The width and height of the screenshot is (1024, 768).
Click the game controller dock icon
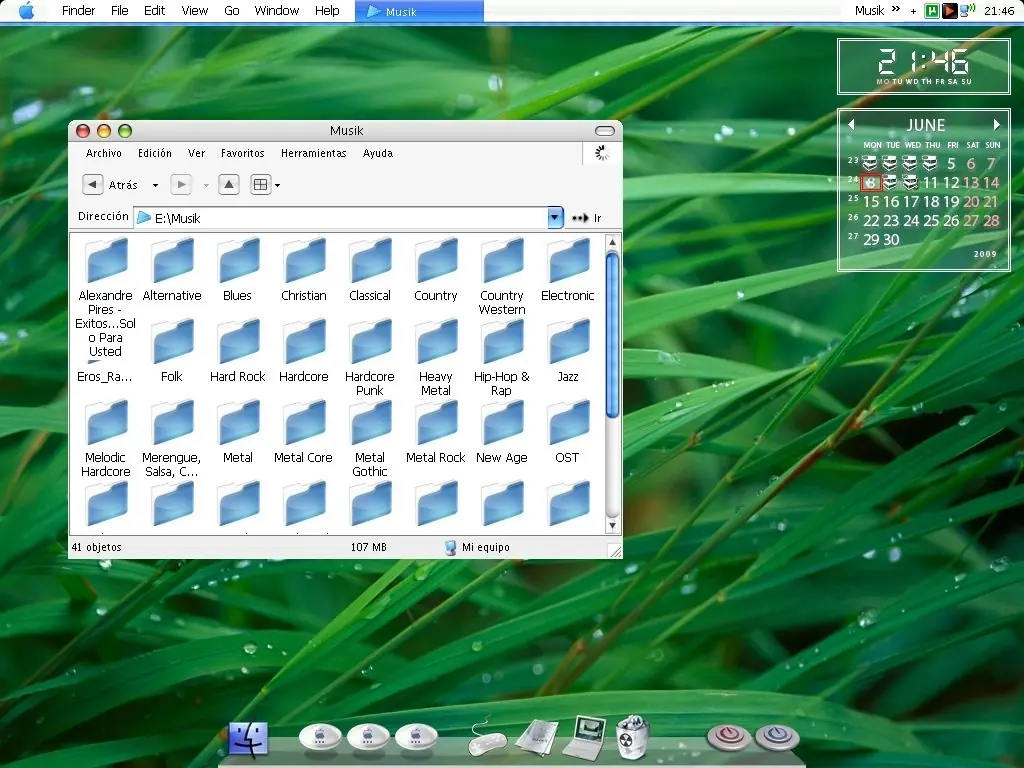point(487,739)
